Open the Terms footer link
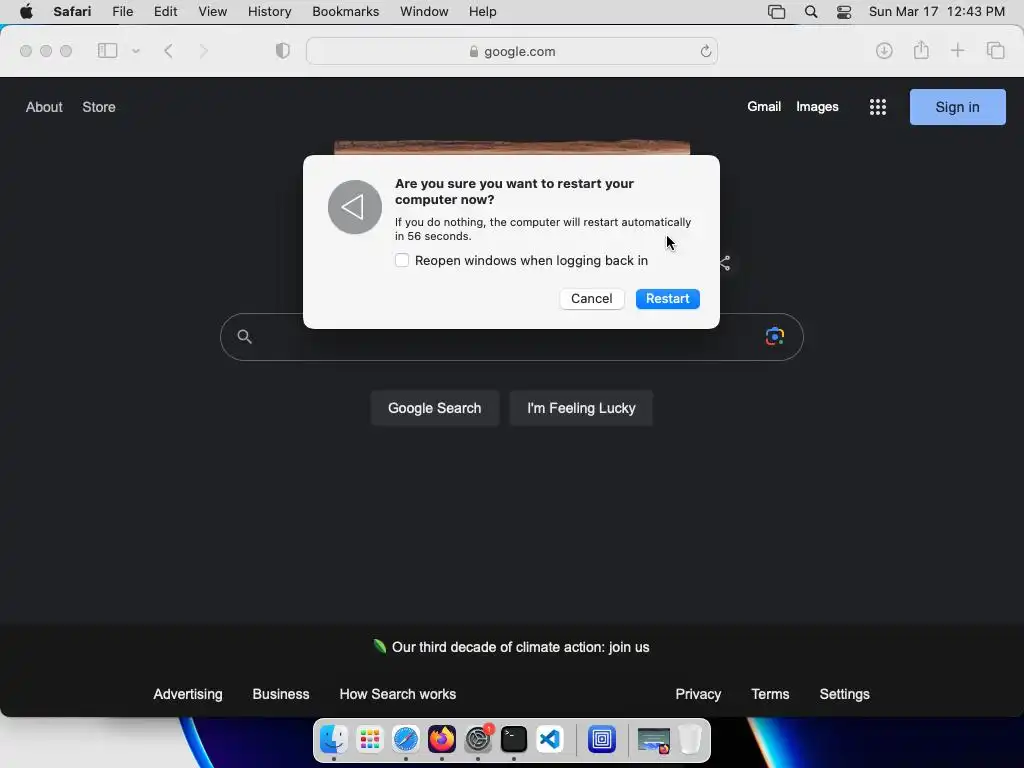Viewport: 1024px width, 768px height. point(770,694)
